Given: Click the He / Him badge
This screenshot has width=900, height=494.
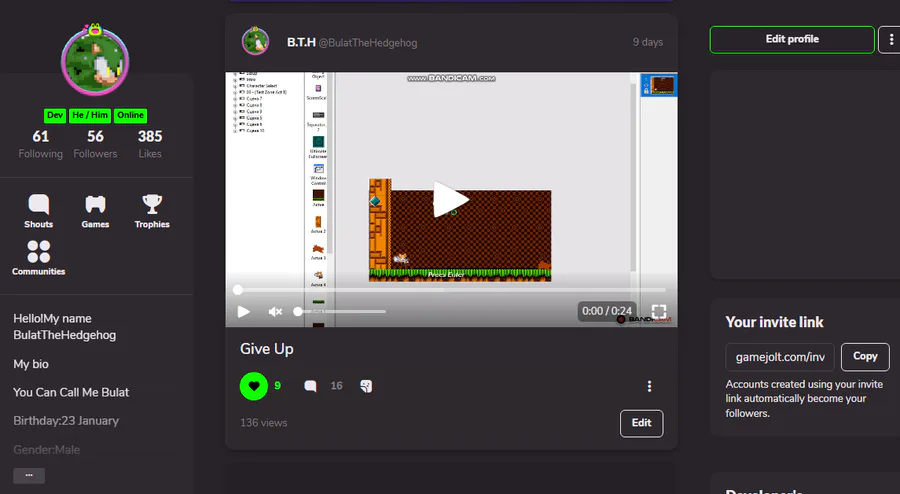Looking at the screenshot, I should [90, 115].
